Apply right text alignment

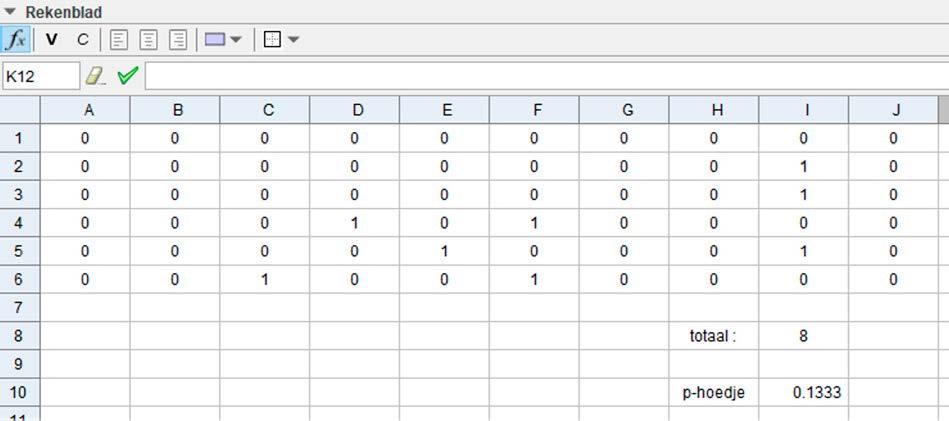pos(178,40)
